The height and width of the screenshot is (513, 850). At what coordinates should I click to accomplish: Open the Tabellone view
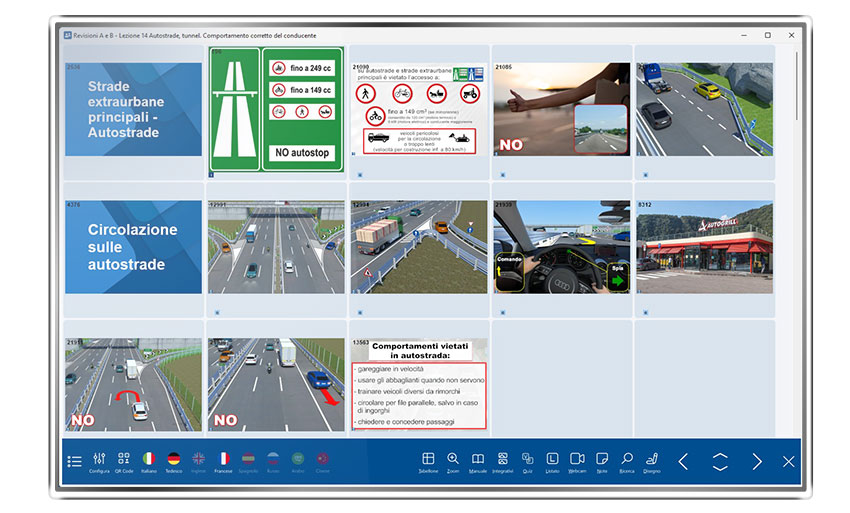click(428, 459)
